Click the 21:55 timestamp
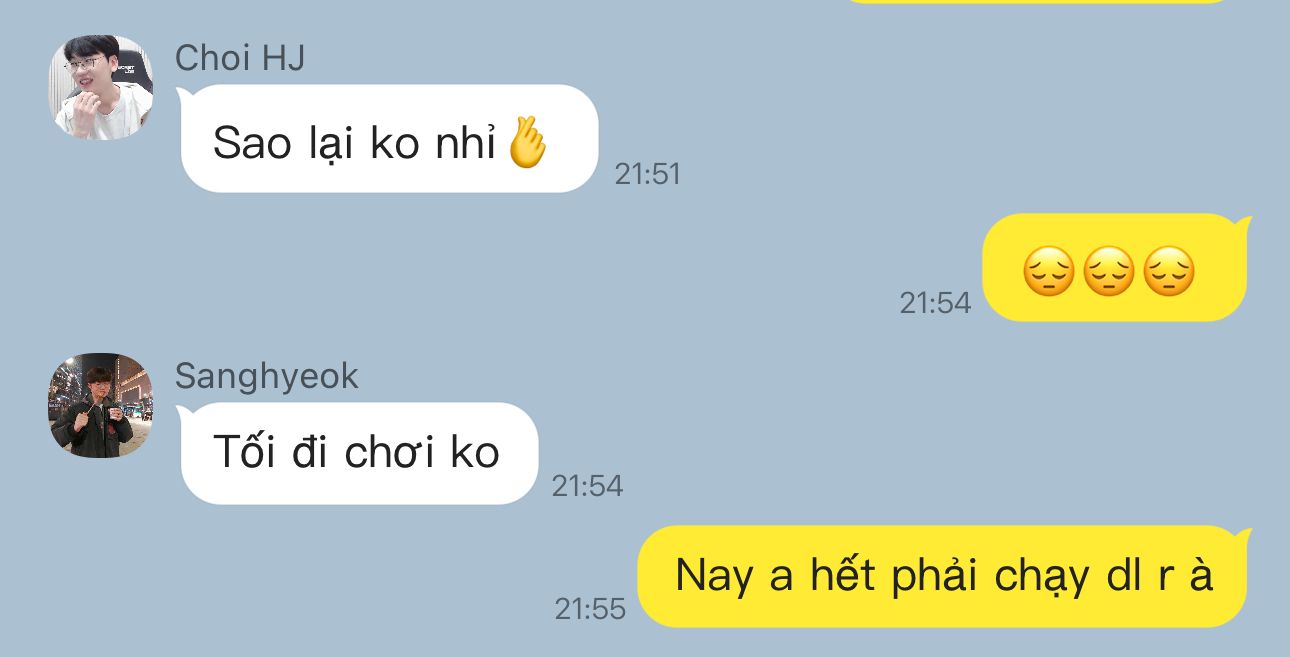Screen dimensions: 1290x657 point(590,608)
